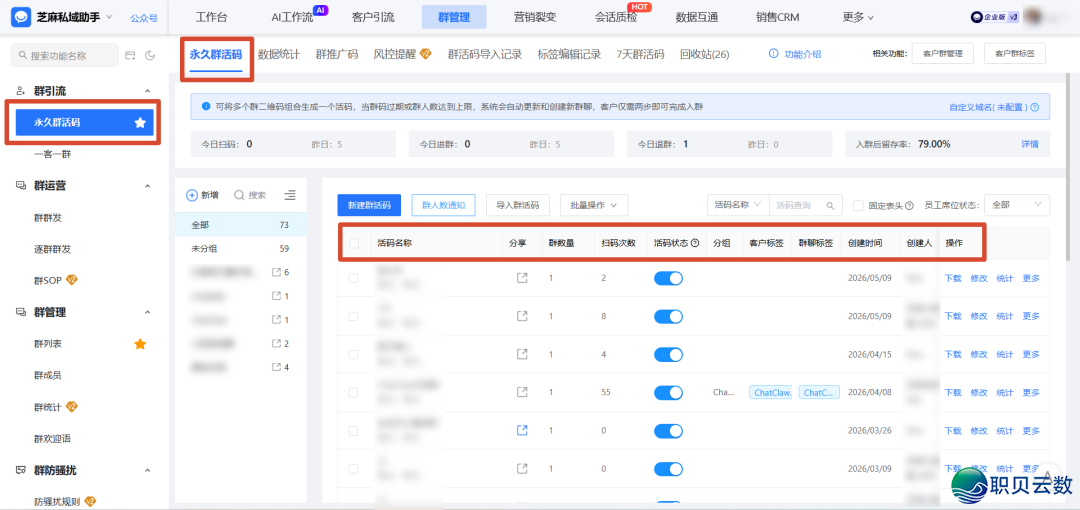This screenshot has height=510, width=1080.
Task: Open the share icon in the 2-scan row
Action: coord(522,278)
